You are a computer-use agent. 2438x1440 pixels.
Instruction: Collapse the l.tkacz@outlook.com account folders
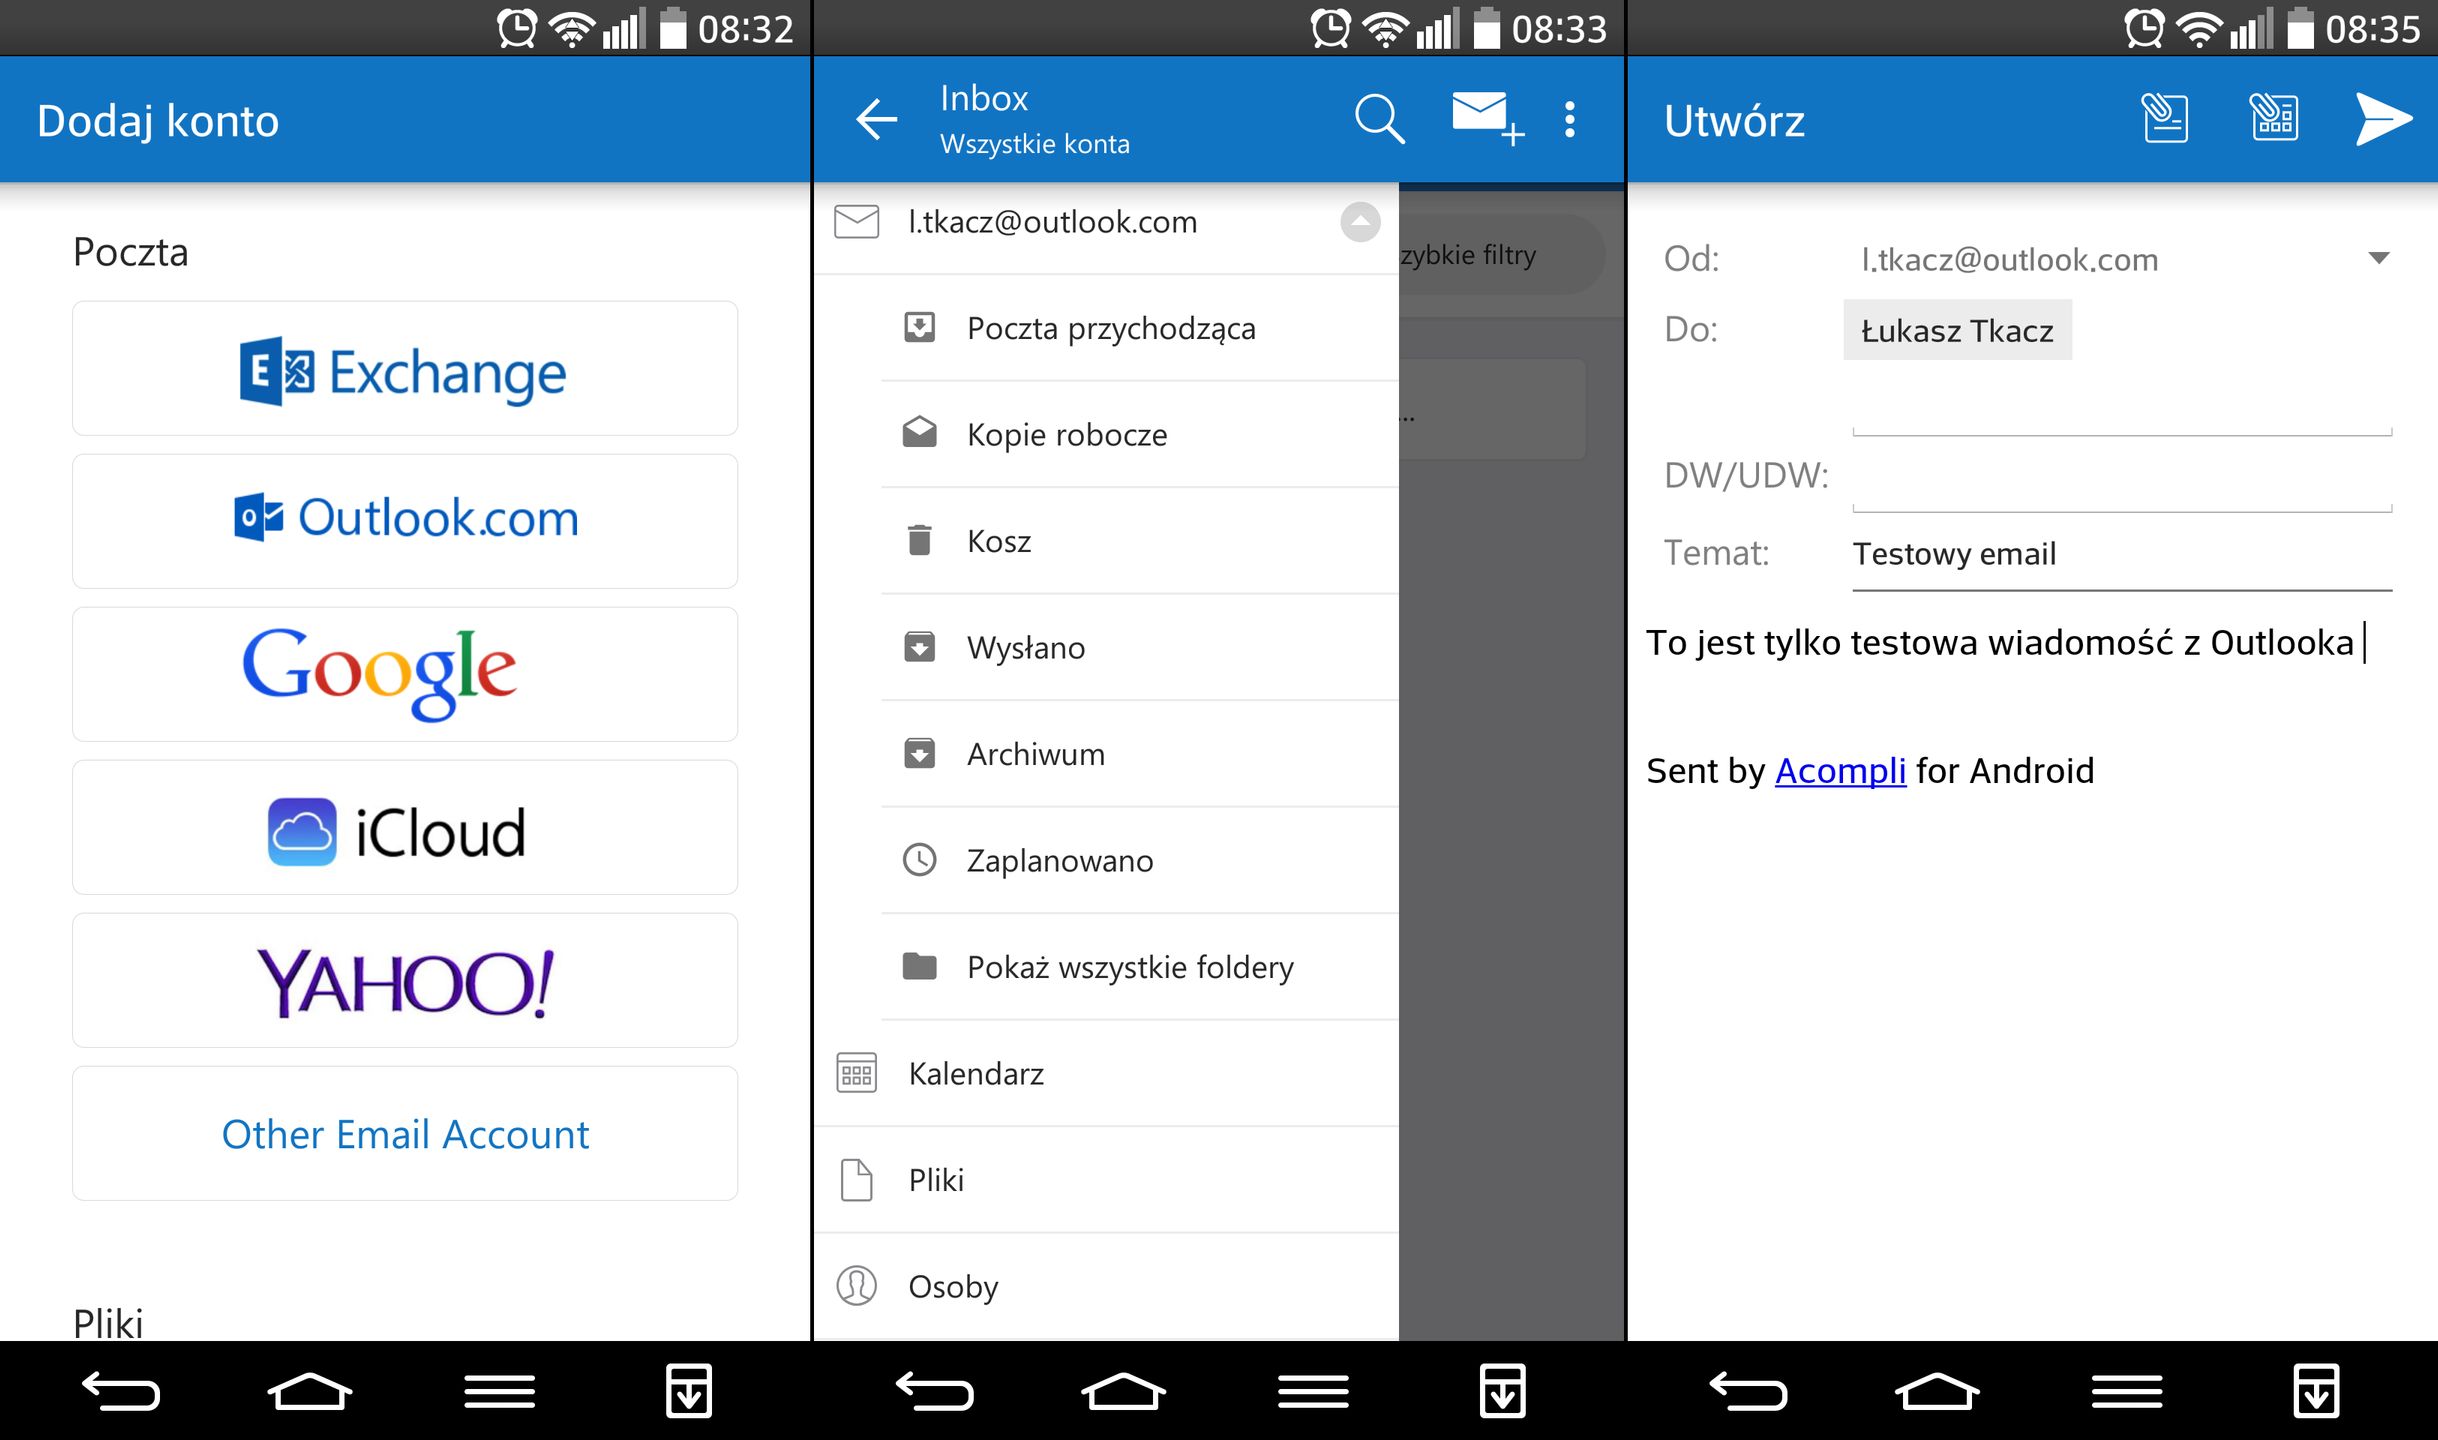[1360, 222]
